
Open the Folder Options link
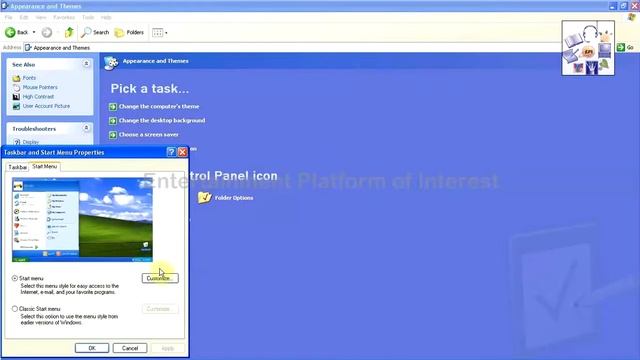[x=234, y=198]
